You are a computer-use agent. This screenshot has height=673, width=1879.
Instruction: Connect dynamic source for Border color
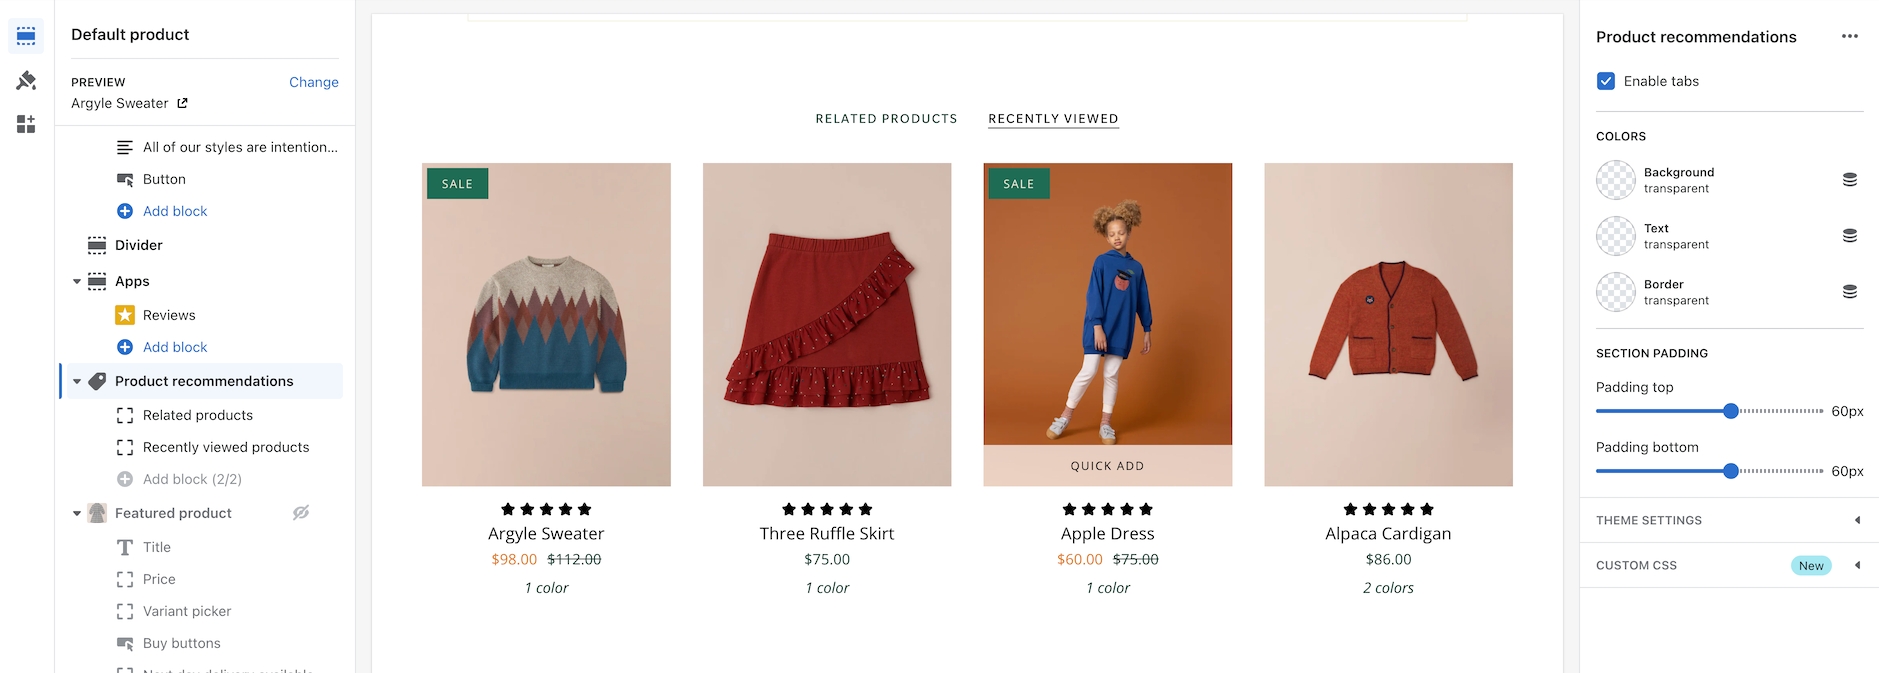[x=1850, y=292]
